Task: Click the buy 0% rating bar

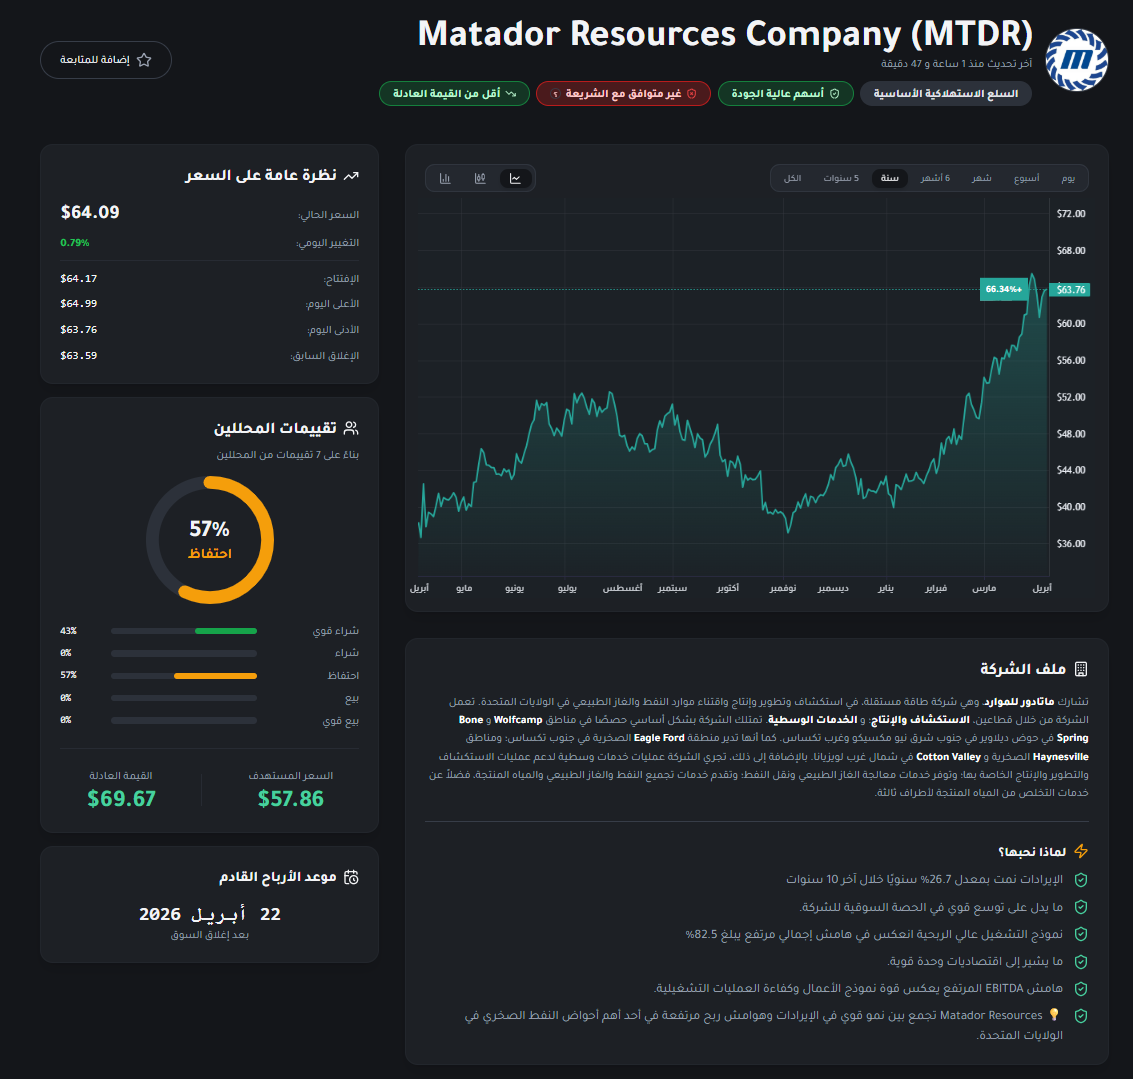Action: 184,653
